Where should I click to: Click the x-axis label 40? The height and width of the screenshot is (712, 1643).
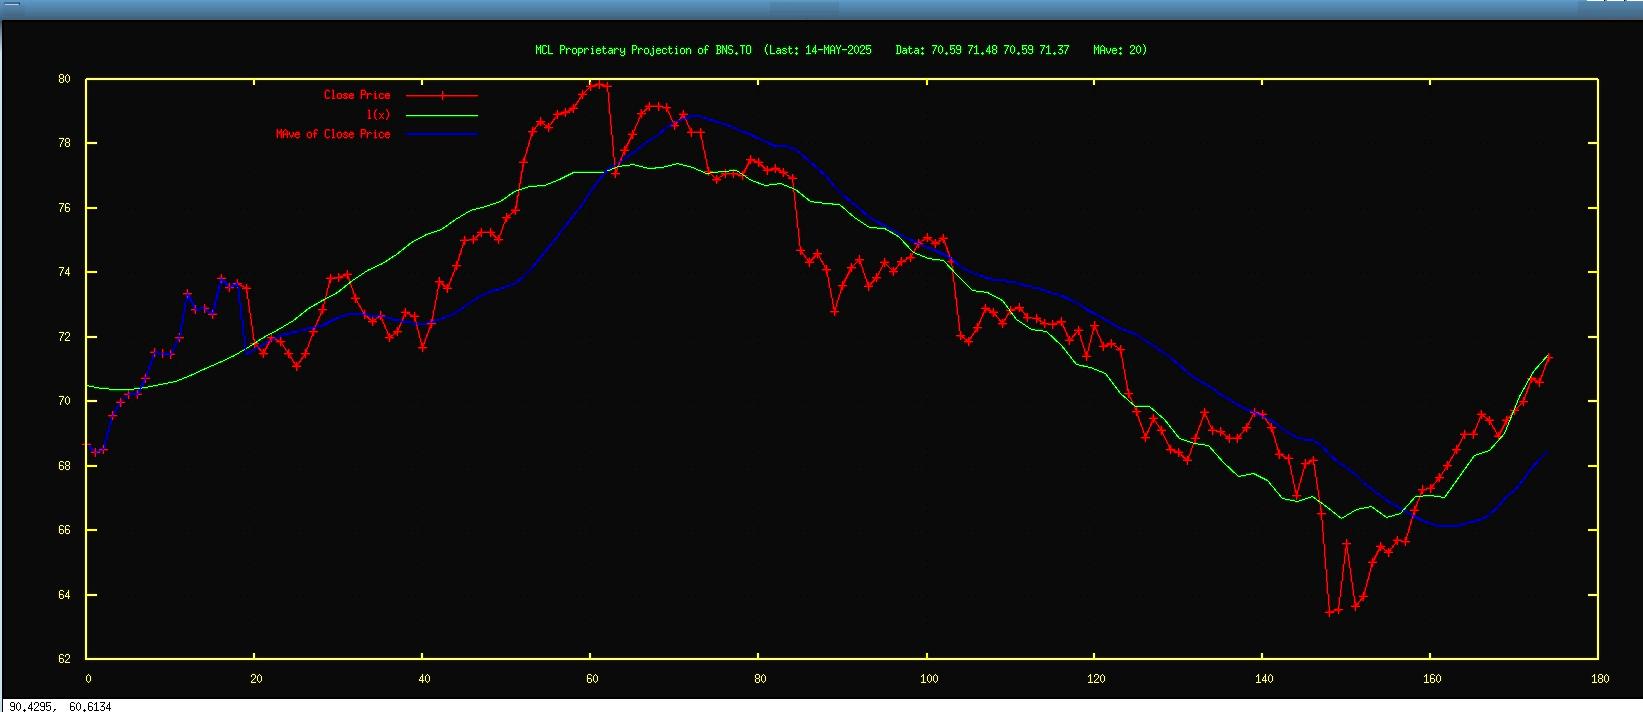coord(424,679)
